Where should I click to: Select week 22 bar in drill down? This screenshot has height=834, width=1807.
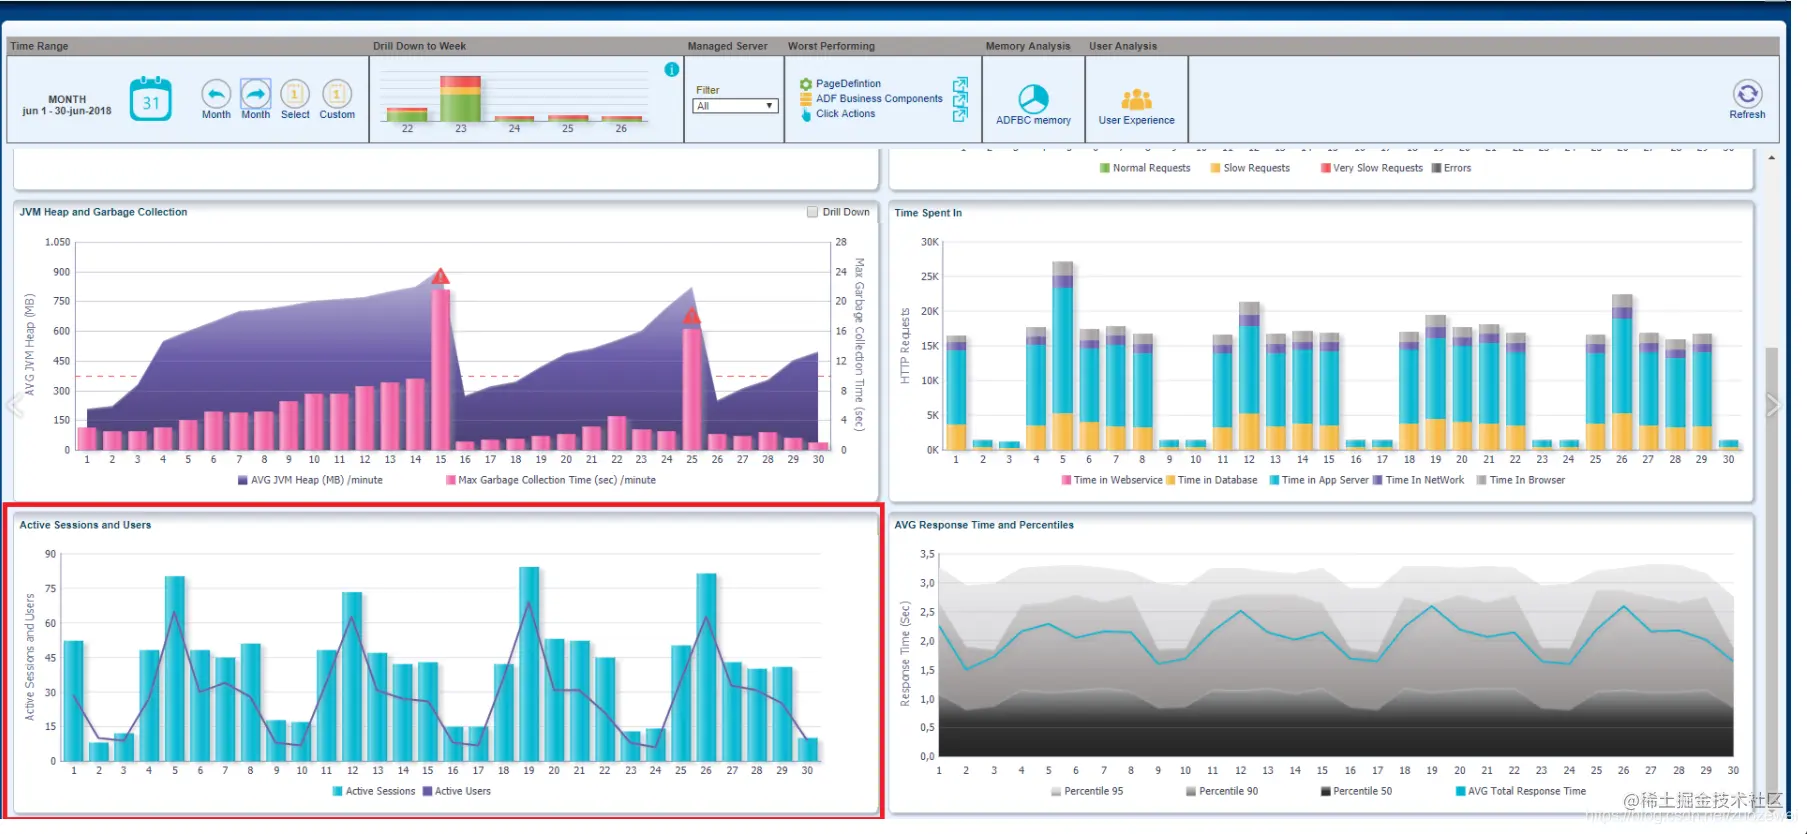pyautogui.click(x=407, y=115)
